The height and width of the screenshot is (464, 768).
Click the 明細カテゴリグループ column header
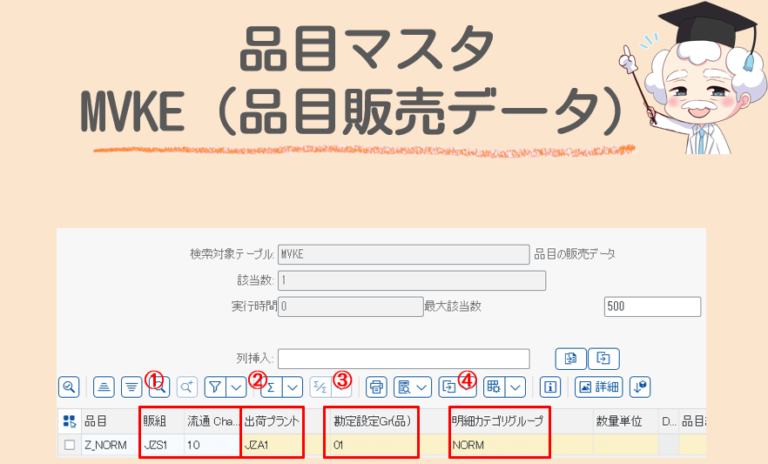(x=500, y=421)
